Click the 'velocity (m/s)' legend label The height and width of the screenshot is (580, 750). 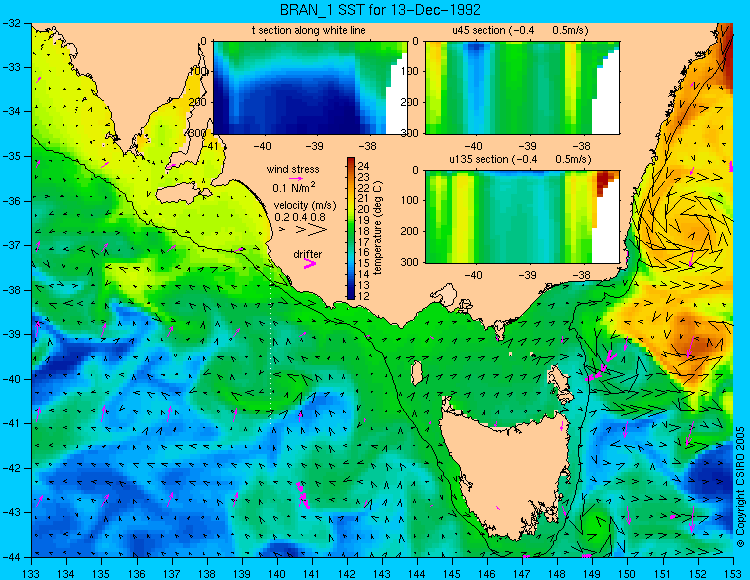tap(305, 206)
